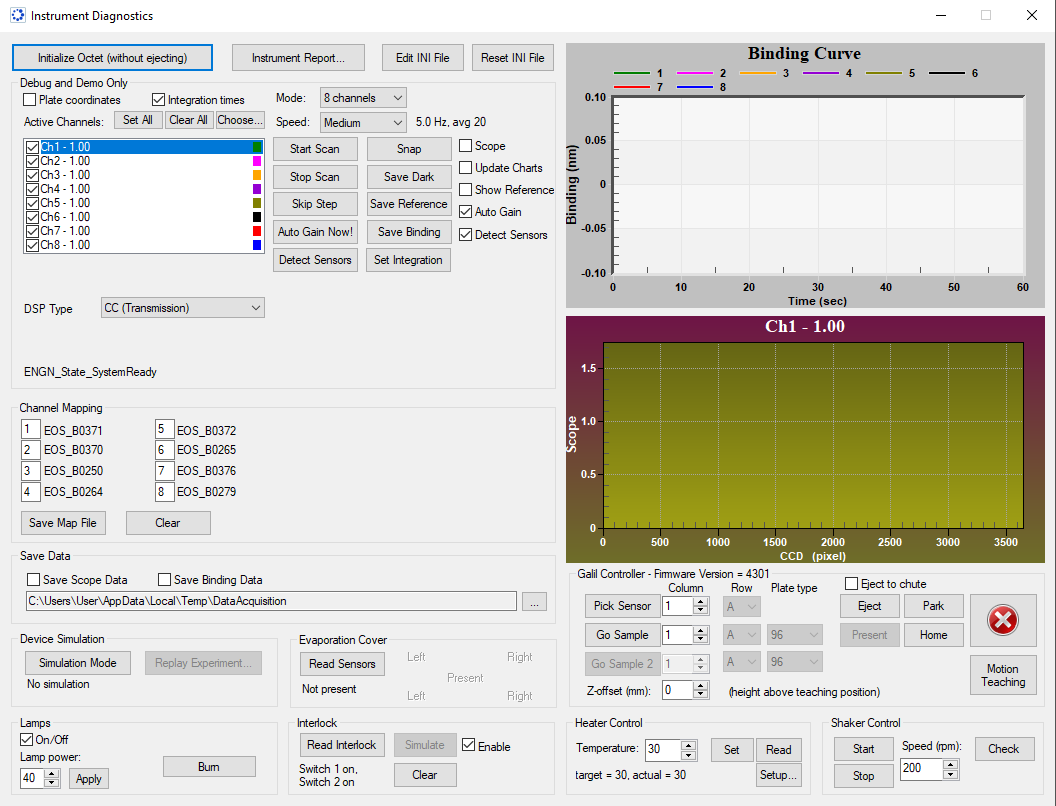Viewport: 1056px width, 806px height.
Task: Click the green Ch1 color swatch
Action: 257,147
